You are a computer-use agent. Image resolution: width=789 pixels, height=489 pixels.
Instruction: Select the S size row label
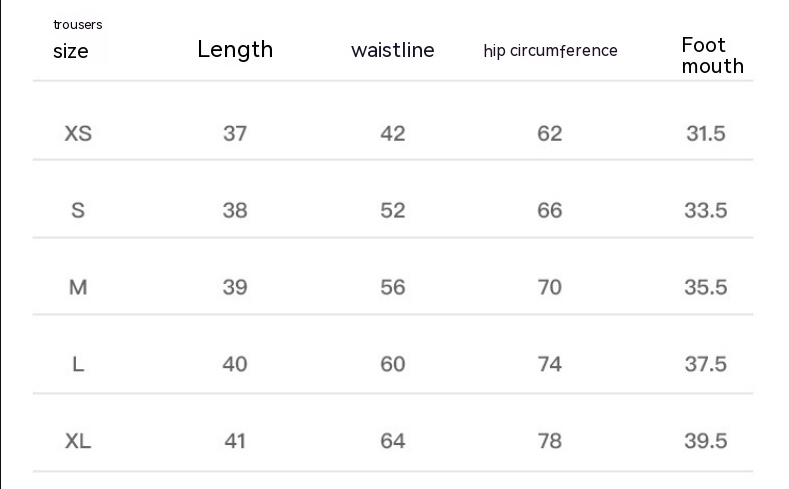click(x=78, y=210)
